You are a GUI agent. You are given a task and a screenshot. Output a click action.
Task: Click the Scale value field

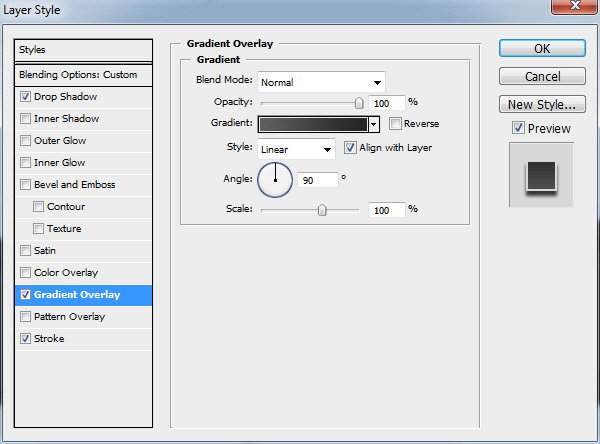pyautogui.click(x=386, y=210)
